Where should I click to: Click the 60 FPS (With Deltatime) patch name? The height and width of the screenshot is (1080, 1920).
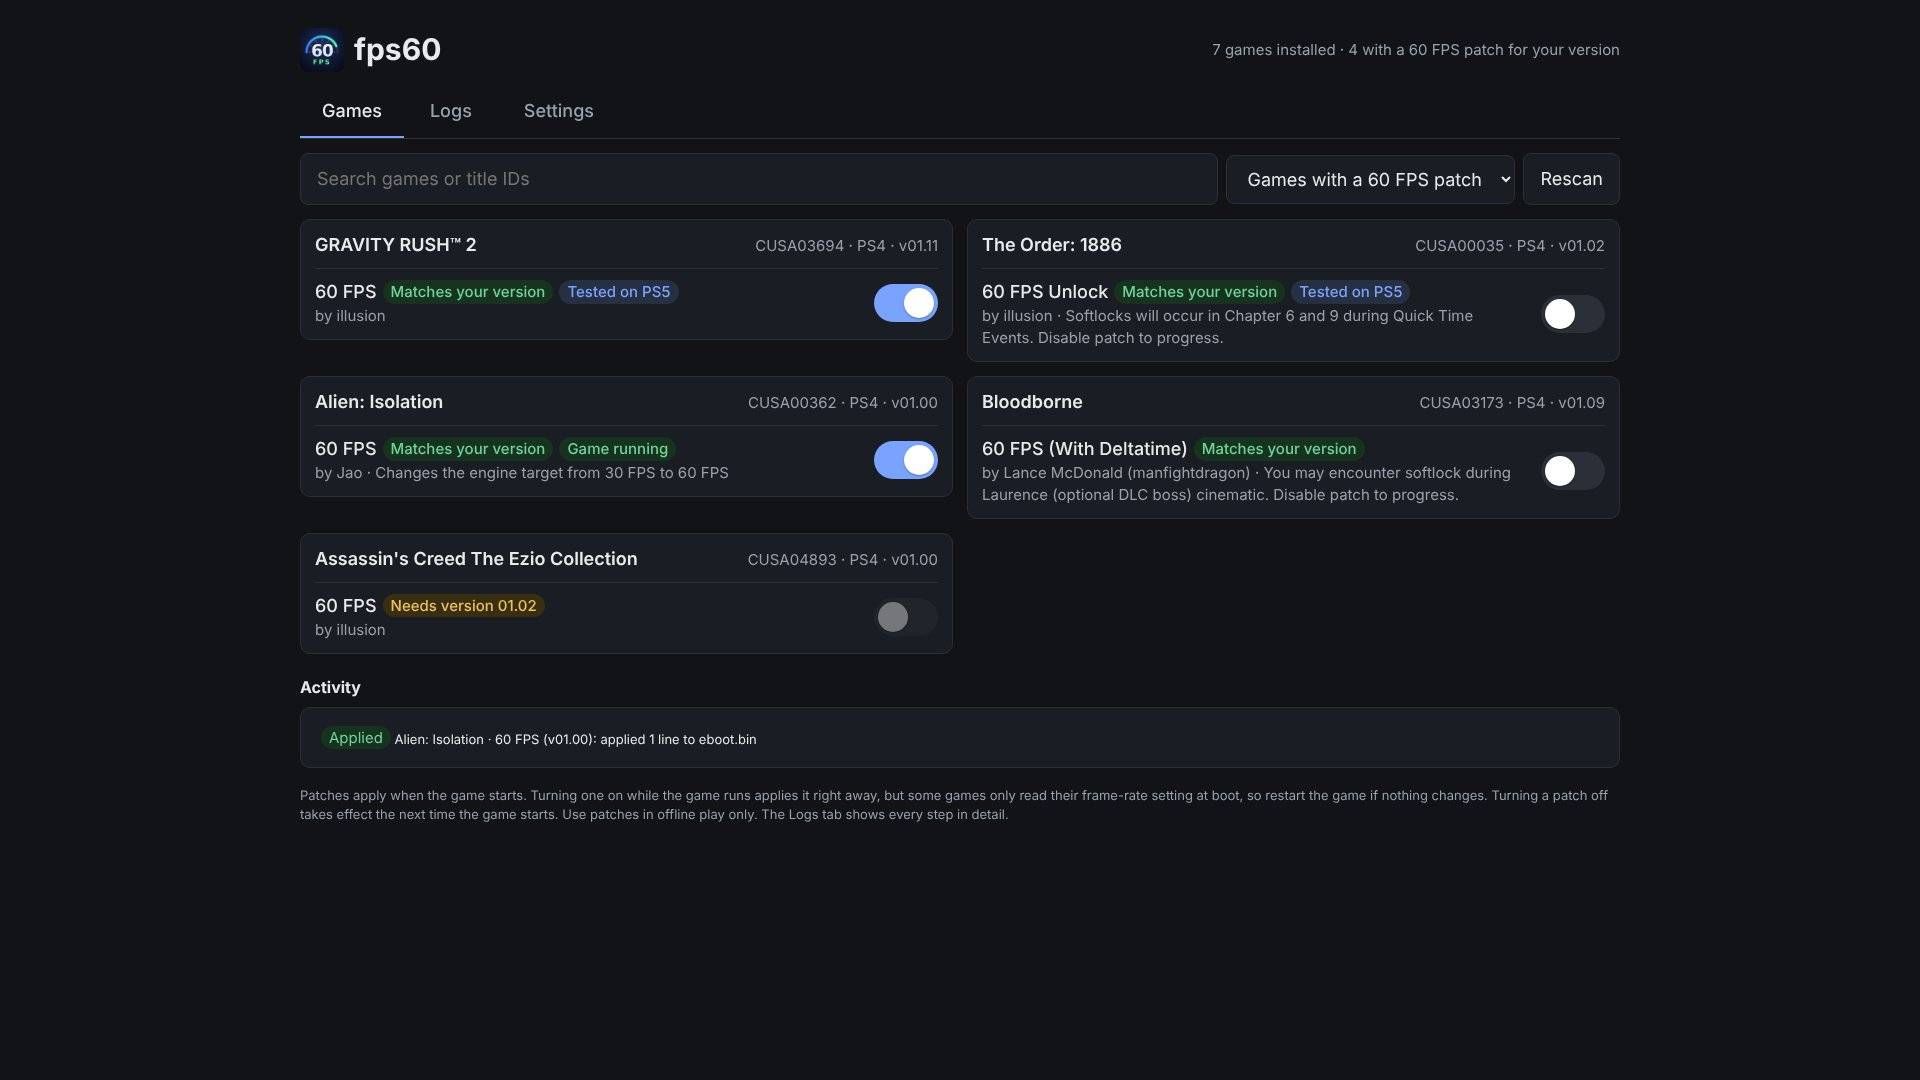coord(1084,449)
